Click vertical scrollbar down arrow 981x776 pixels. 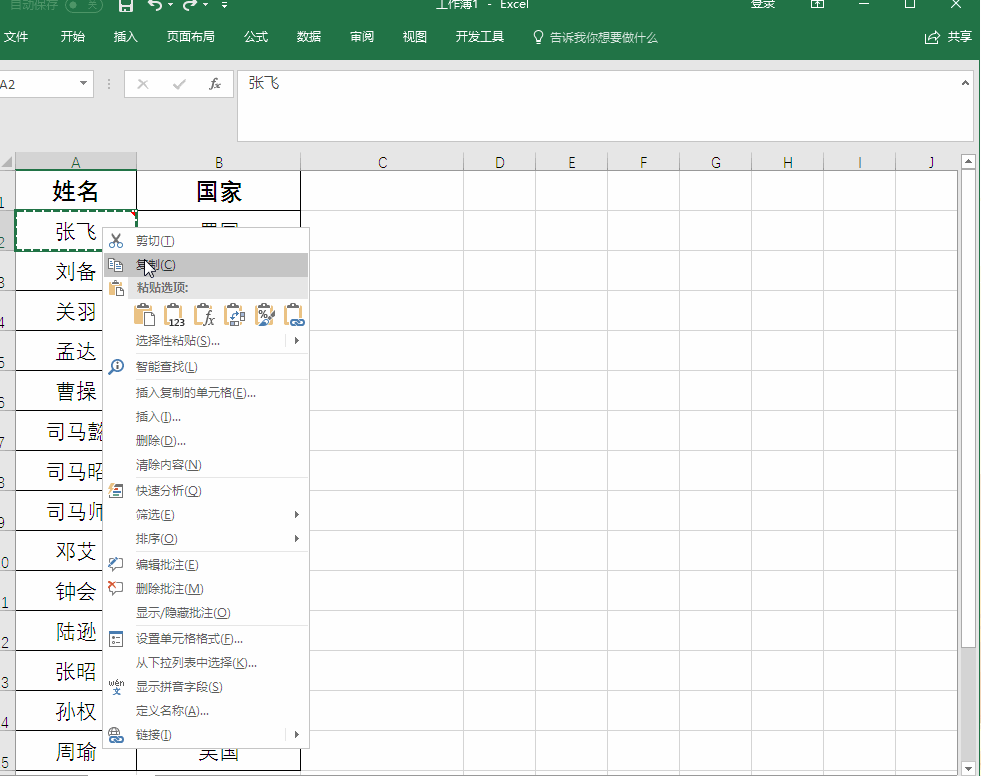pos(968,768)
